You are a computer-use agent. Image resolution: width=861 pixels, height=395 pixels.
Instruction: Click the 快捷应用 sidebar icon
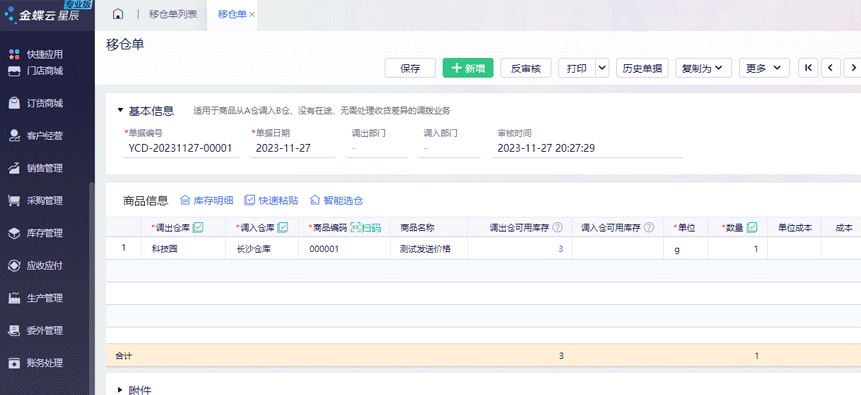tap(14, 54)
